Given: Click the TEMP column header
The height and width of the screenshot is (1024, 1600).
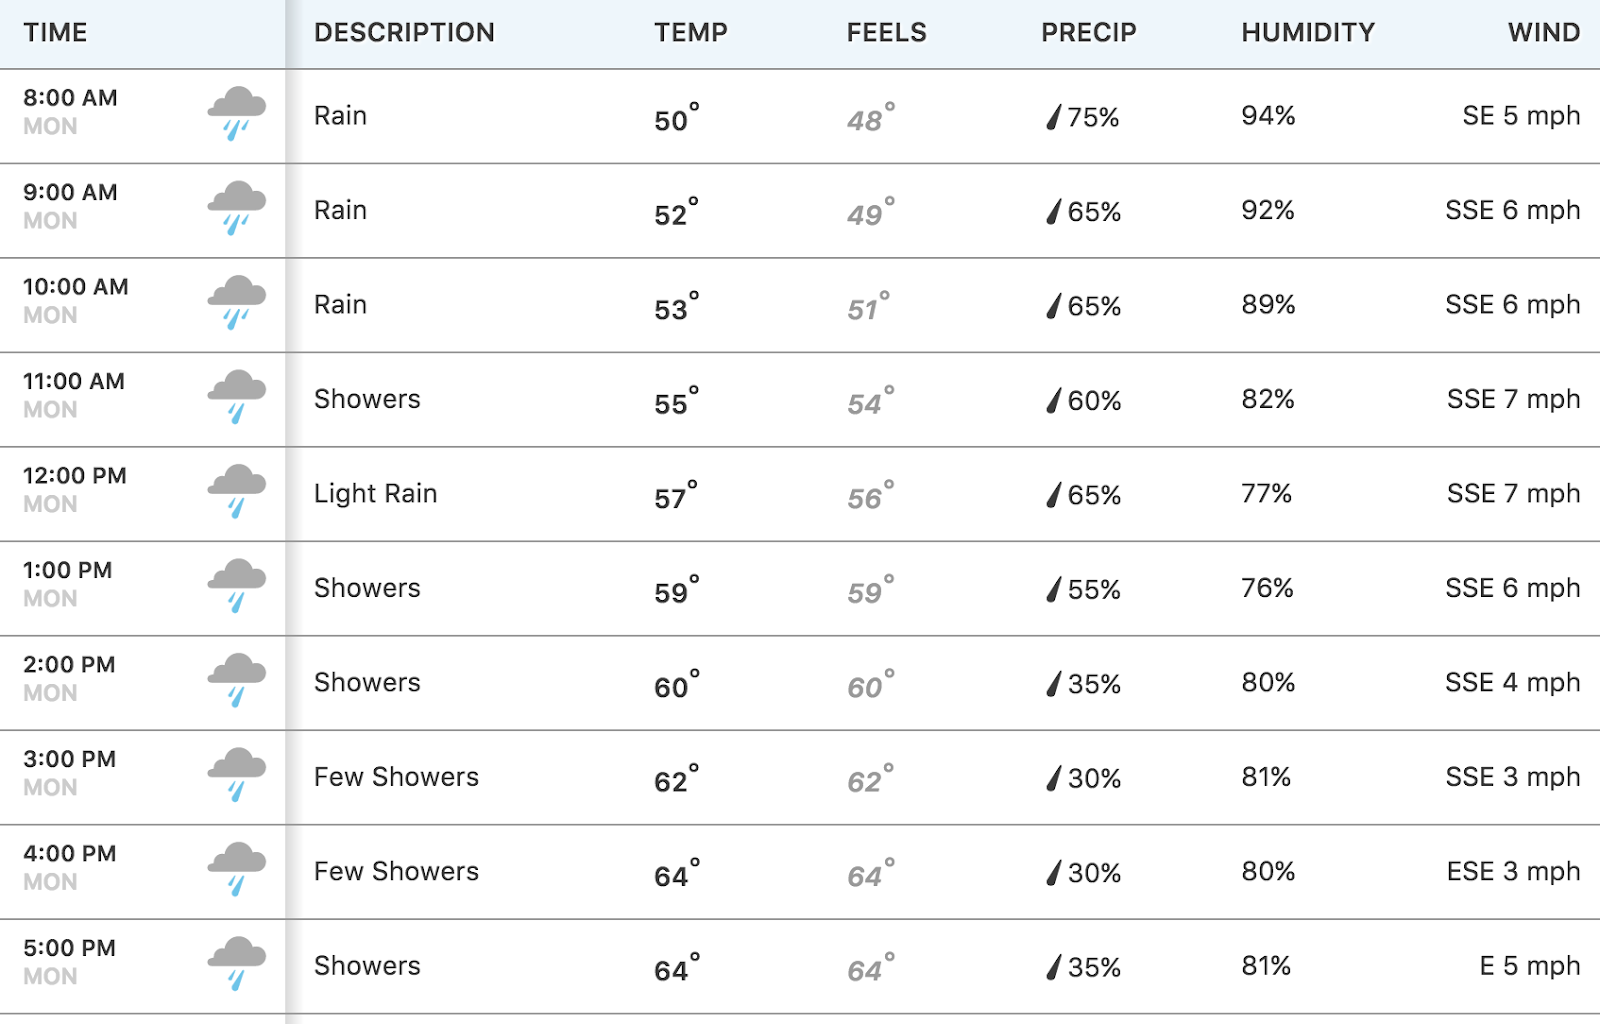Looking at the screenshot, I should point(691,33).
